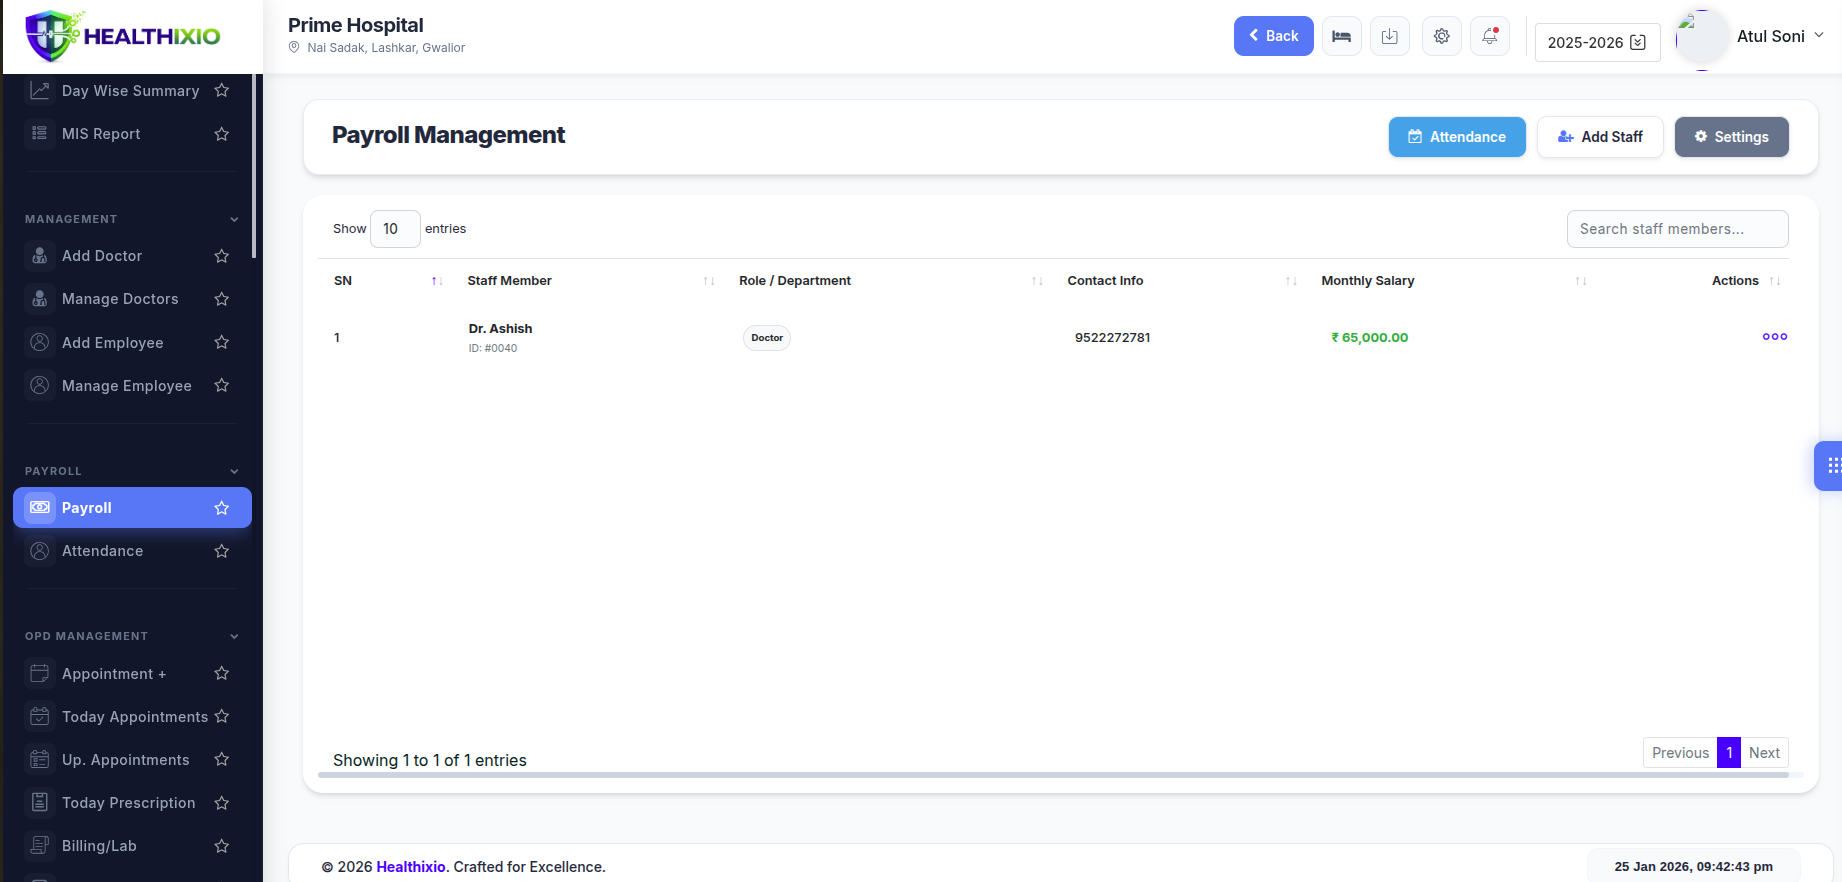Toggle star for Billing/Lab
The height and width of the screenshot is (882, 1842).
click(x=222, y=844)
